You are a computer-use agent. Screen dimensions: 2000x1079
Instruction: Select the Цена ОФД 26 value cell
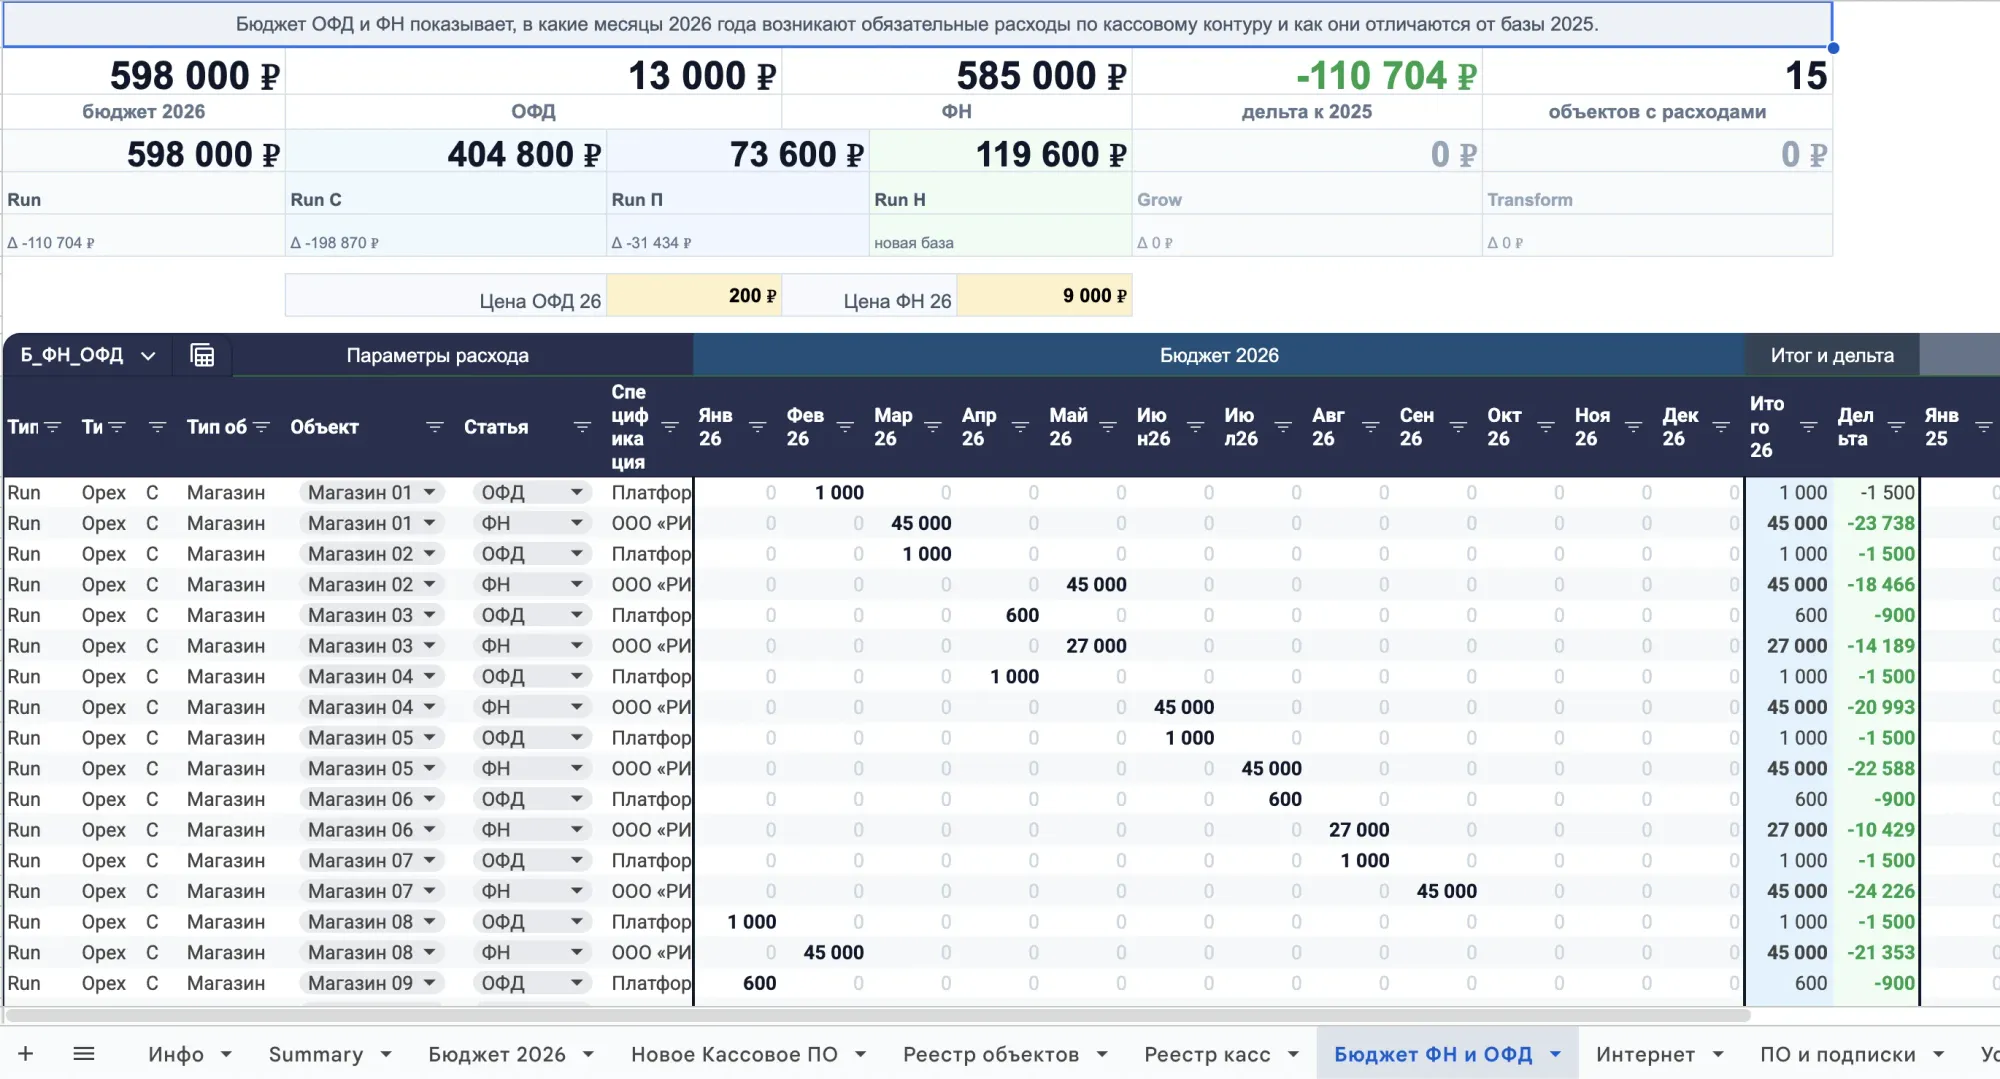coord(694,296)
